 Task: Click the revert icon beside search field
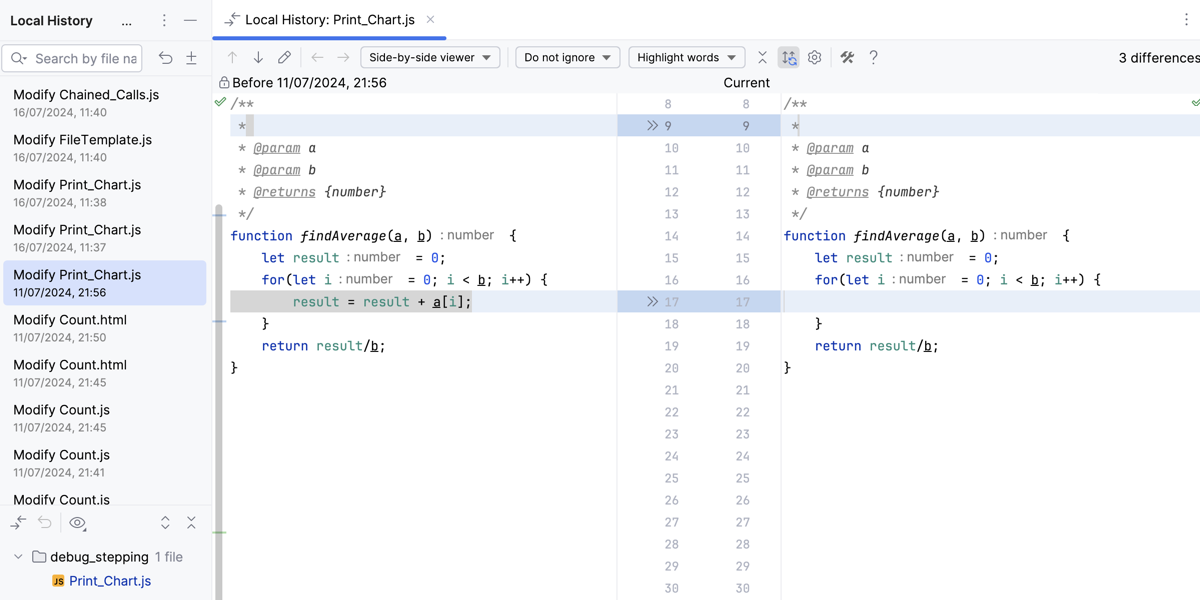pos(166,59)
